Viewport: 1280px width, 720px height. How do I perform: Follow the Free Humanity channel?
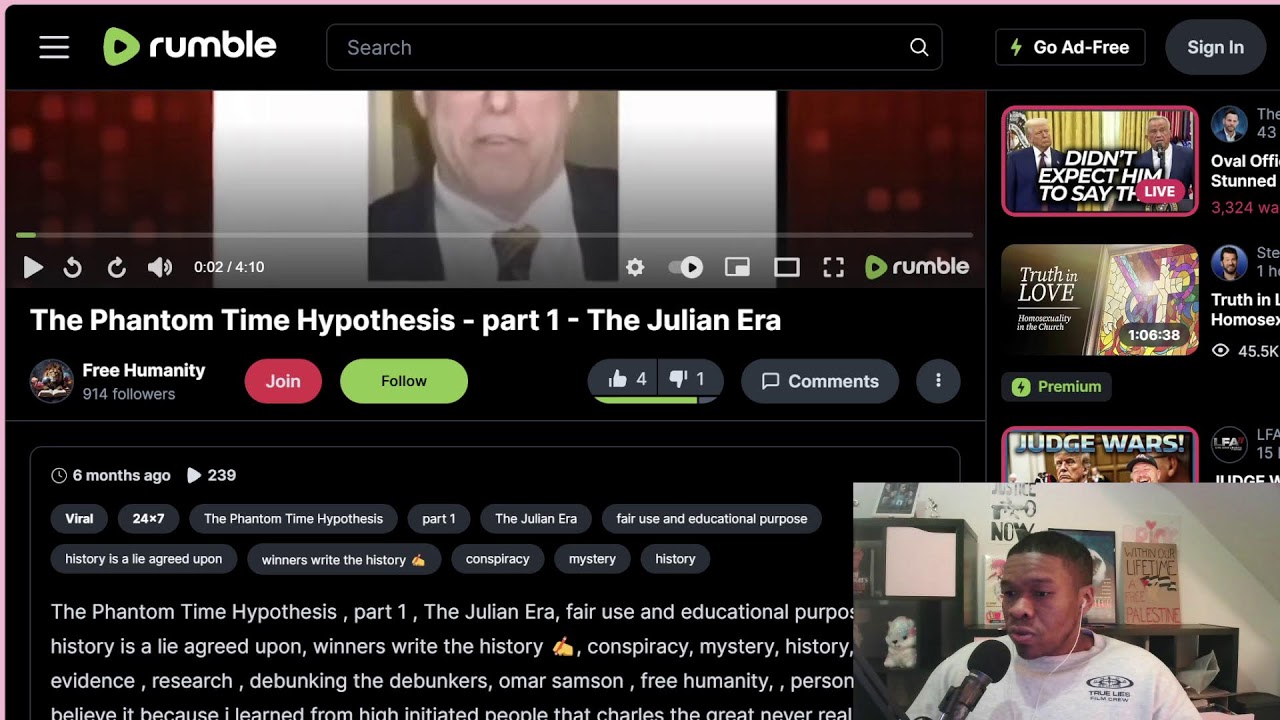pos(404,381)
